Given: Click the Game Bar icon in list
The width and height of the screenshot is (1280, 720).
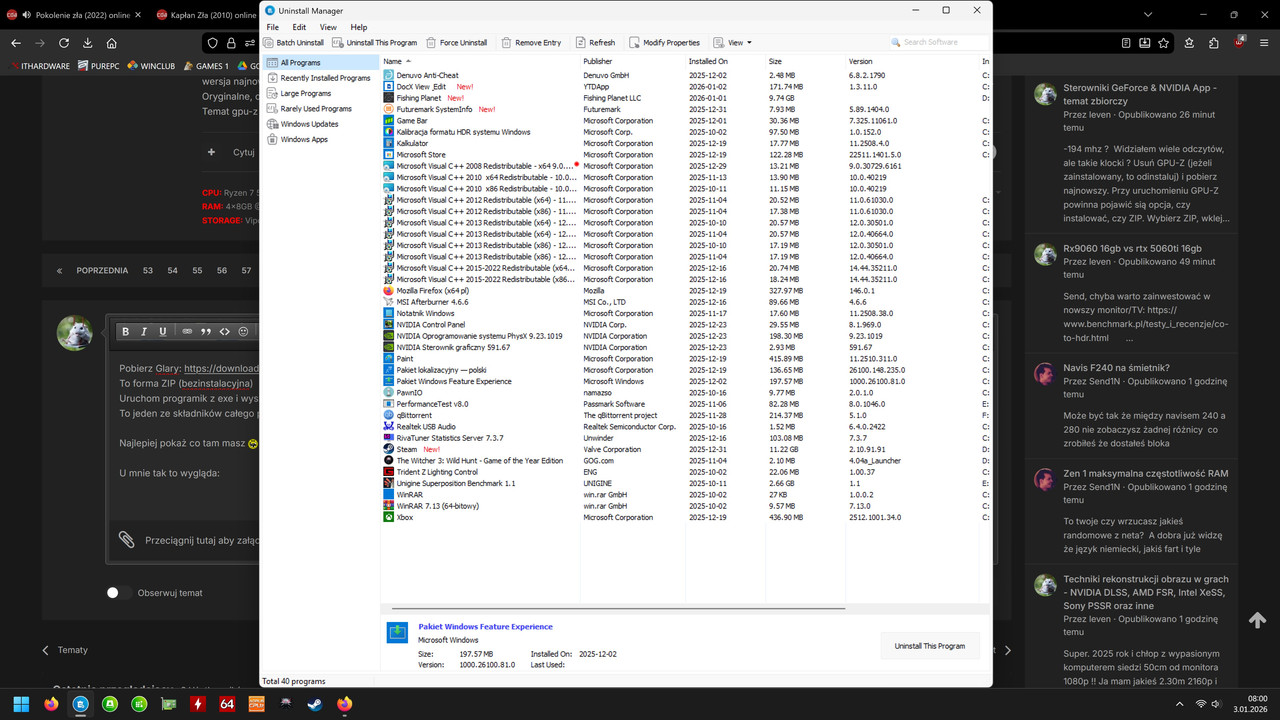Looking at the screenshot, I should click(389, 120).
